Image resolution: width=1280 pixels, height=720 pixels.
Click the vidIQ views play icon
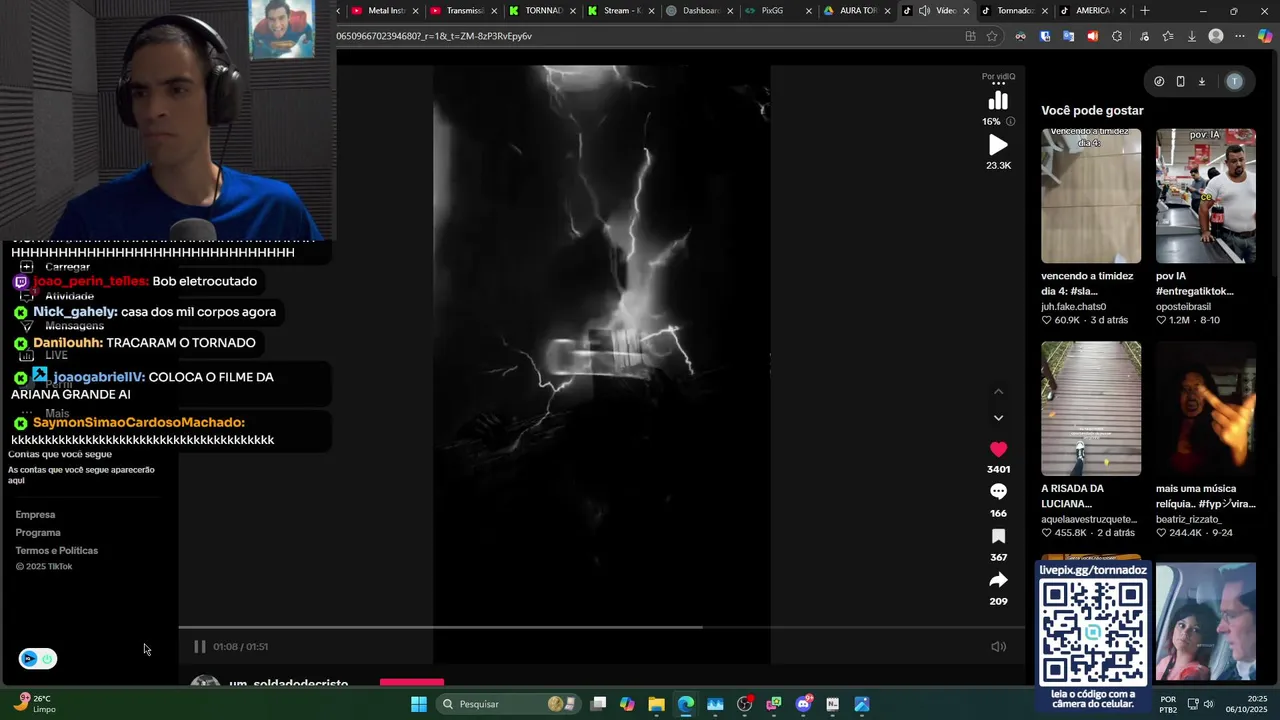[x=998, y=145]
